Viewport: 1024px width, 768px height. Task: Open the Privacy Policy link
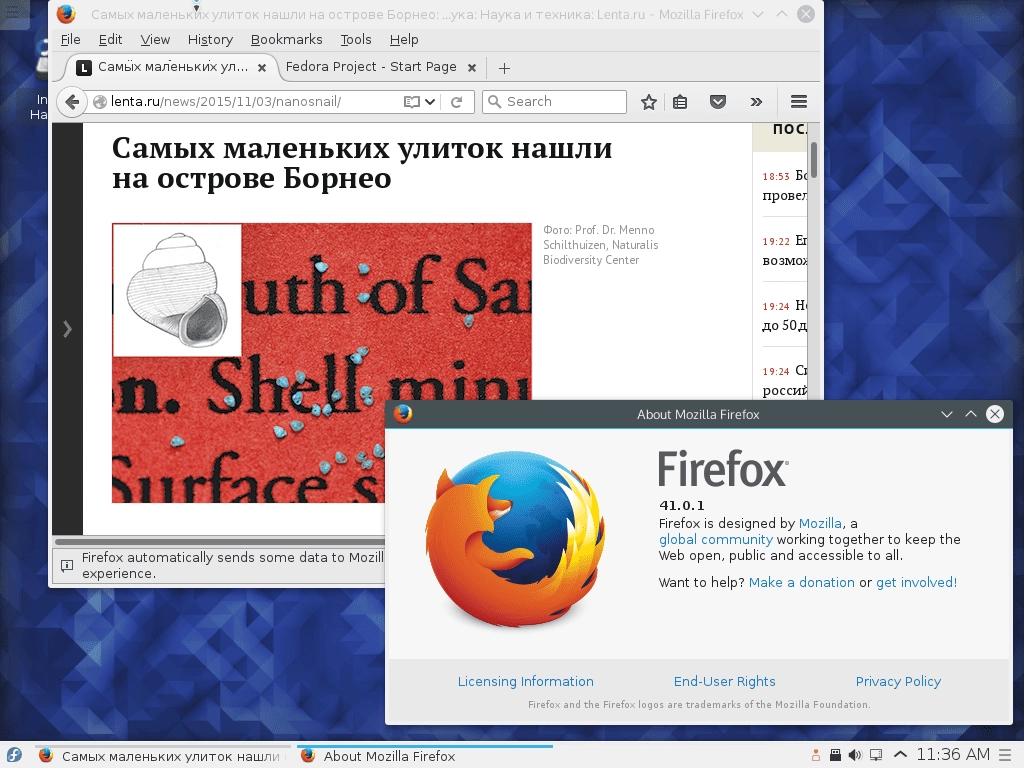[899, 682]
